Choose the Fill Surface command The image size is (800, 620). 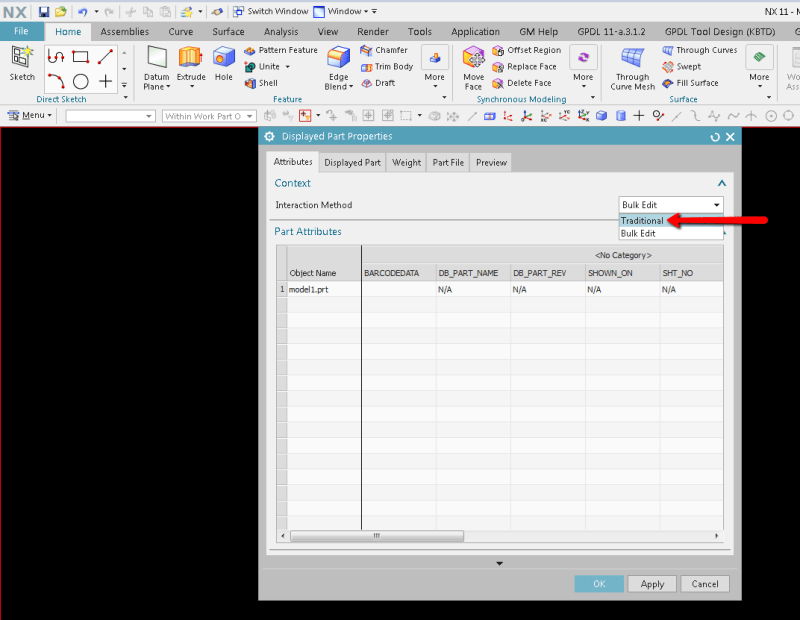[x=690, y=83]
